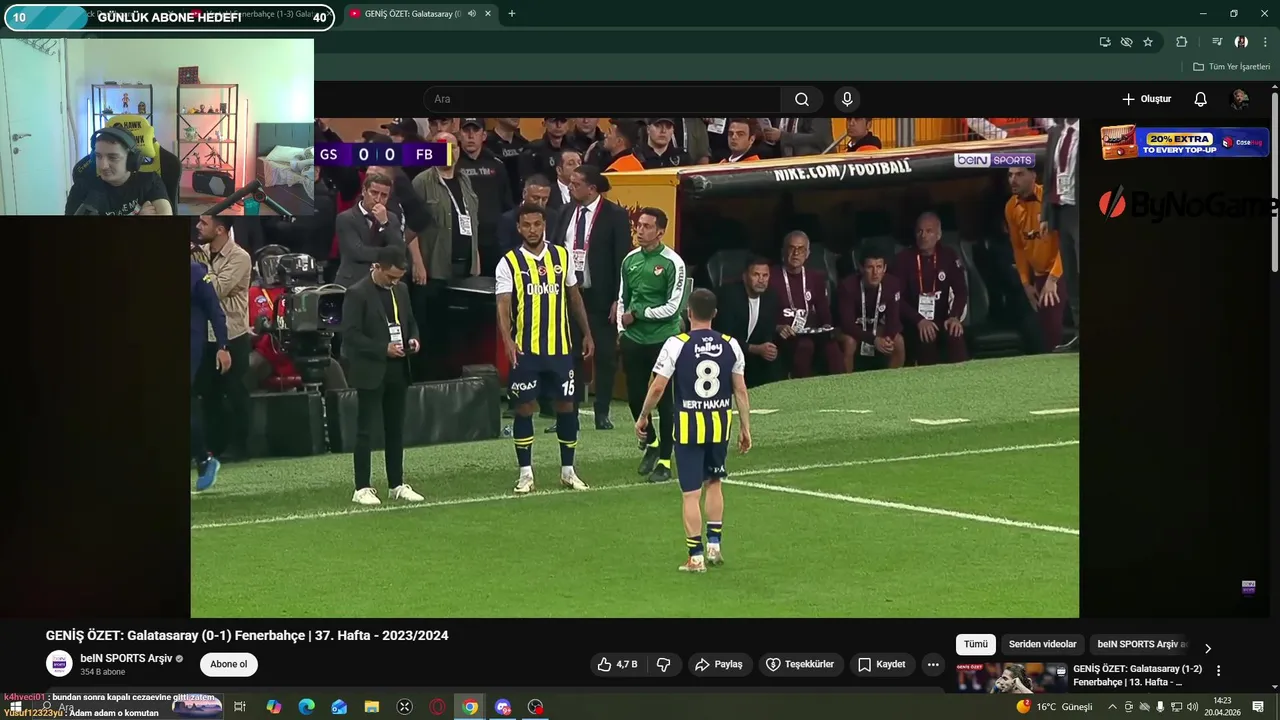Open Chrome media controls icon

(1217, 42)
